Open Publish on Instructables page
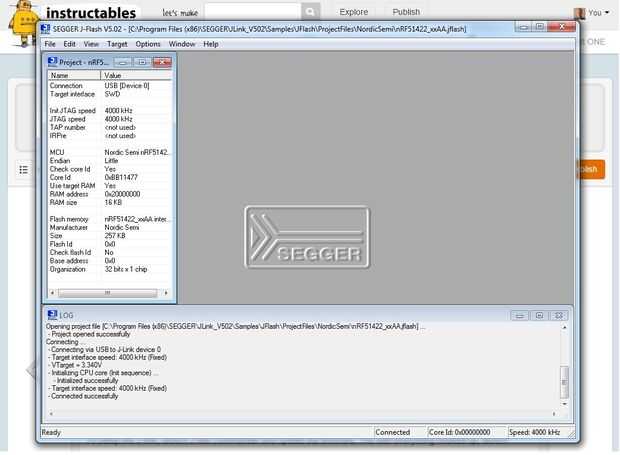This screenshot has width=620, height=455. click(x=406, y=12)
